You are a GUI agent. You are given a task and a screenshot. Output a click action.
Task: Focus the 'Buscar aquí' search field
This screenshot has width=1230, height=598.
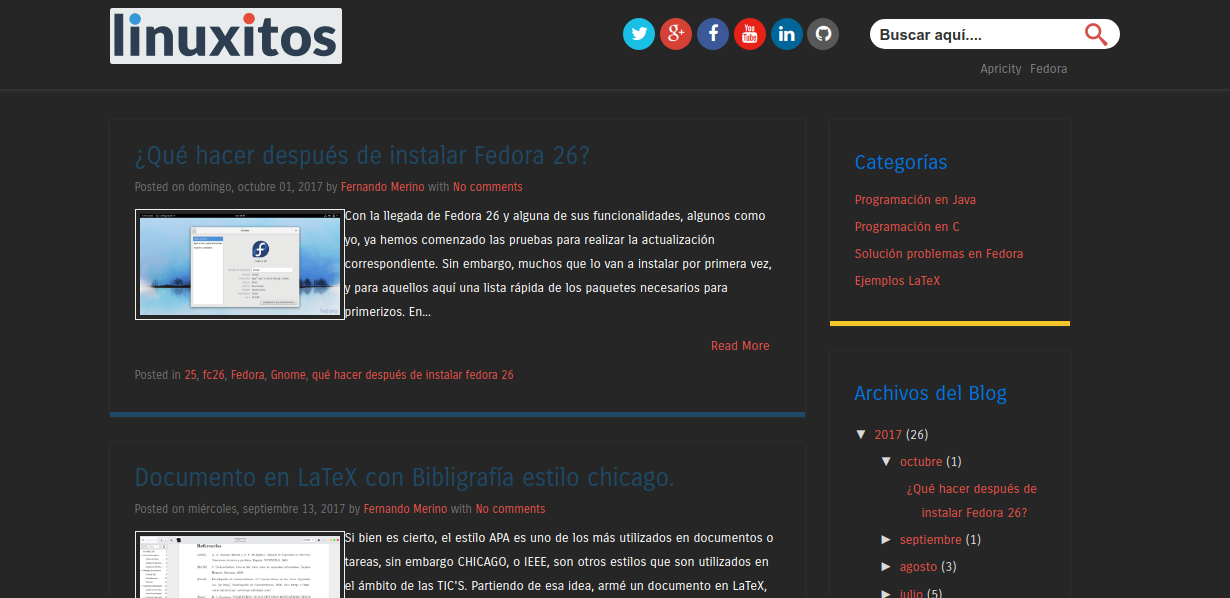pyautogui.click(x=975, y=35)
